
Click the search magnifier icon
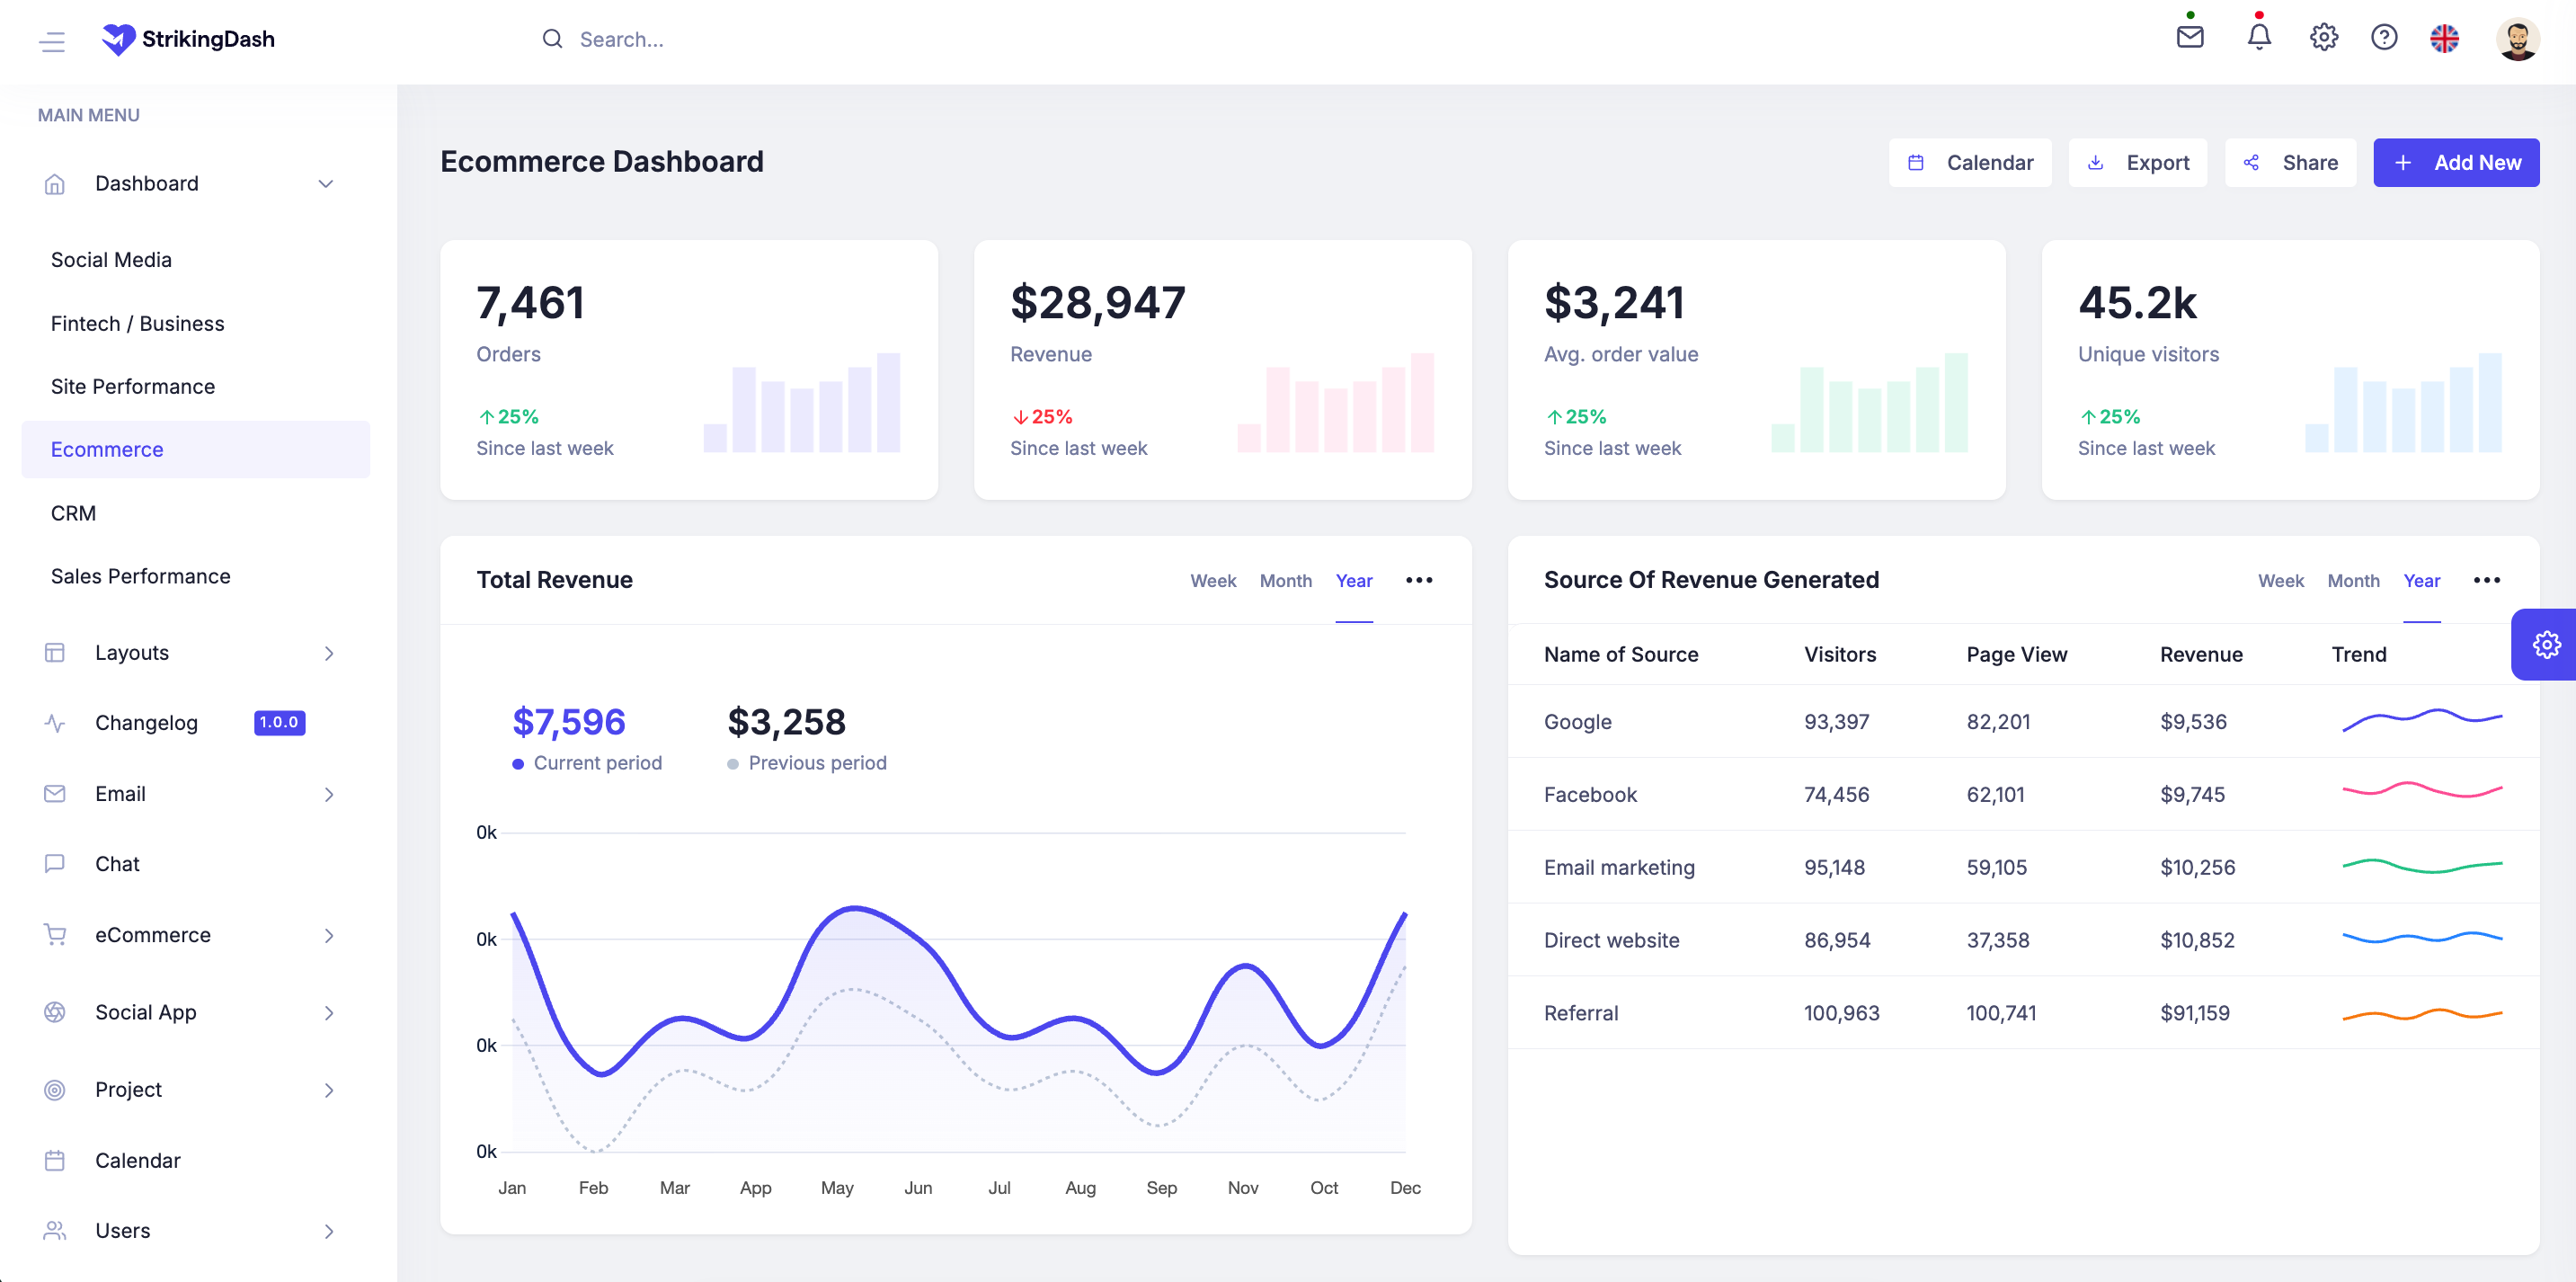(x=552, y=39)
